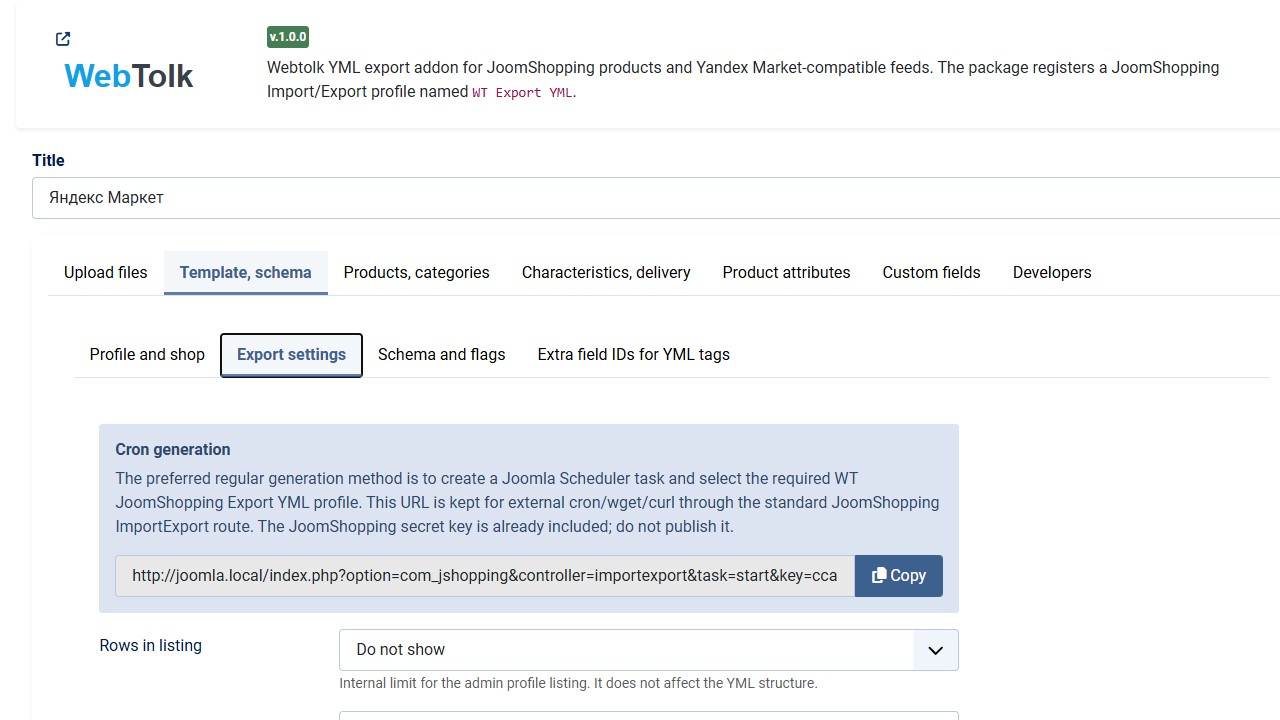The image size is (1280, 720).
Task: Select the Template, schema tab
Action: (246, 272)
